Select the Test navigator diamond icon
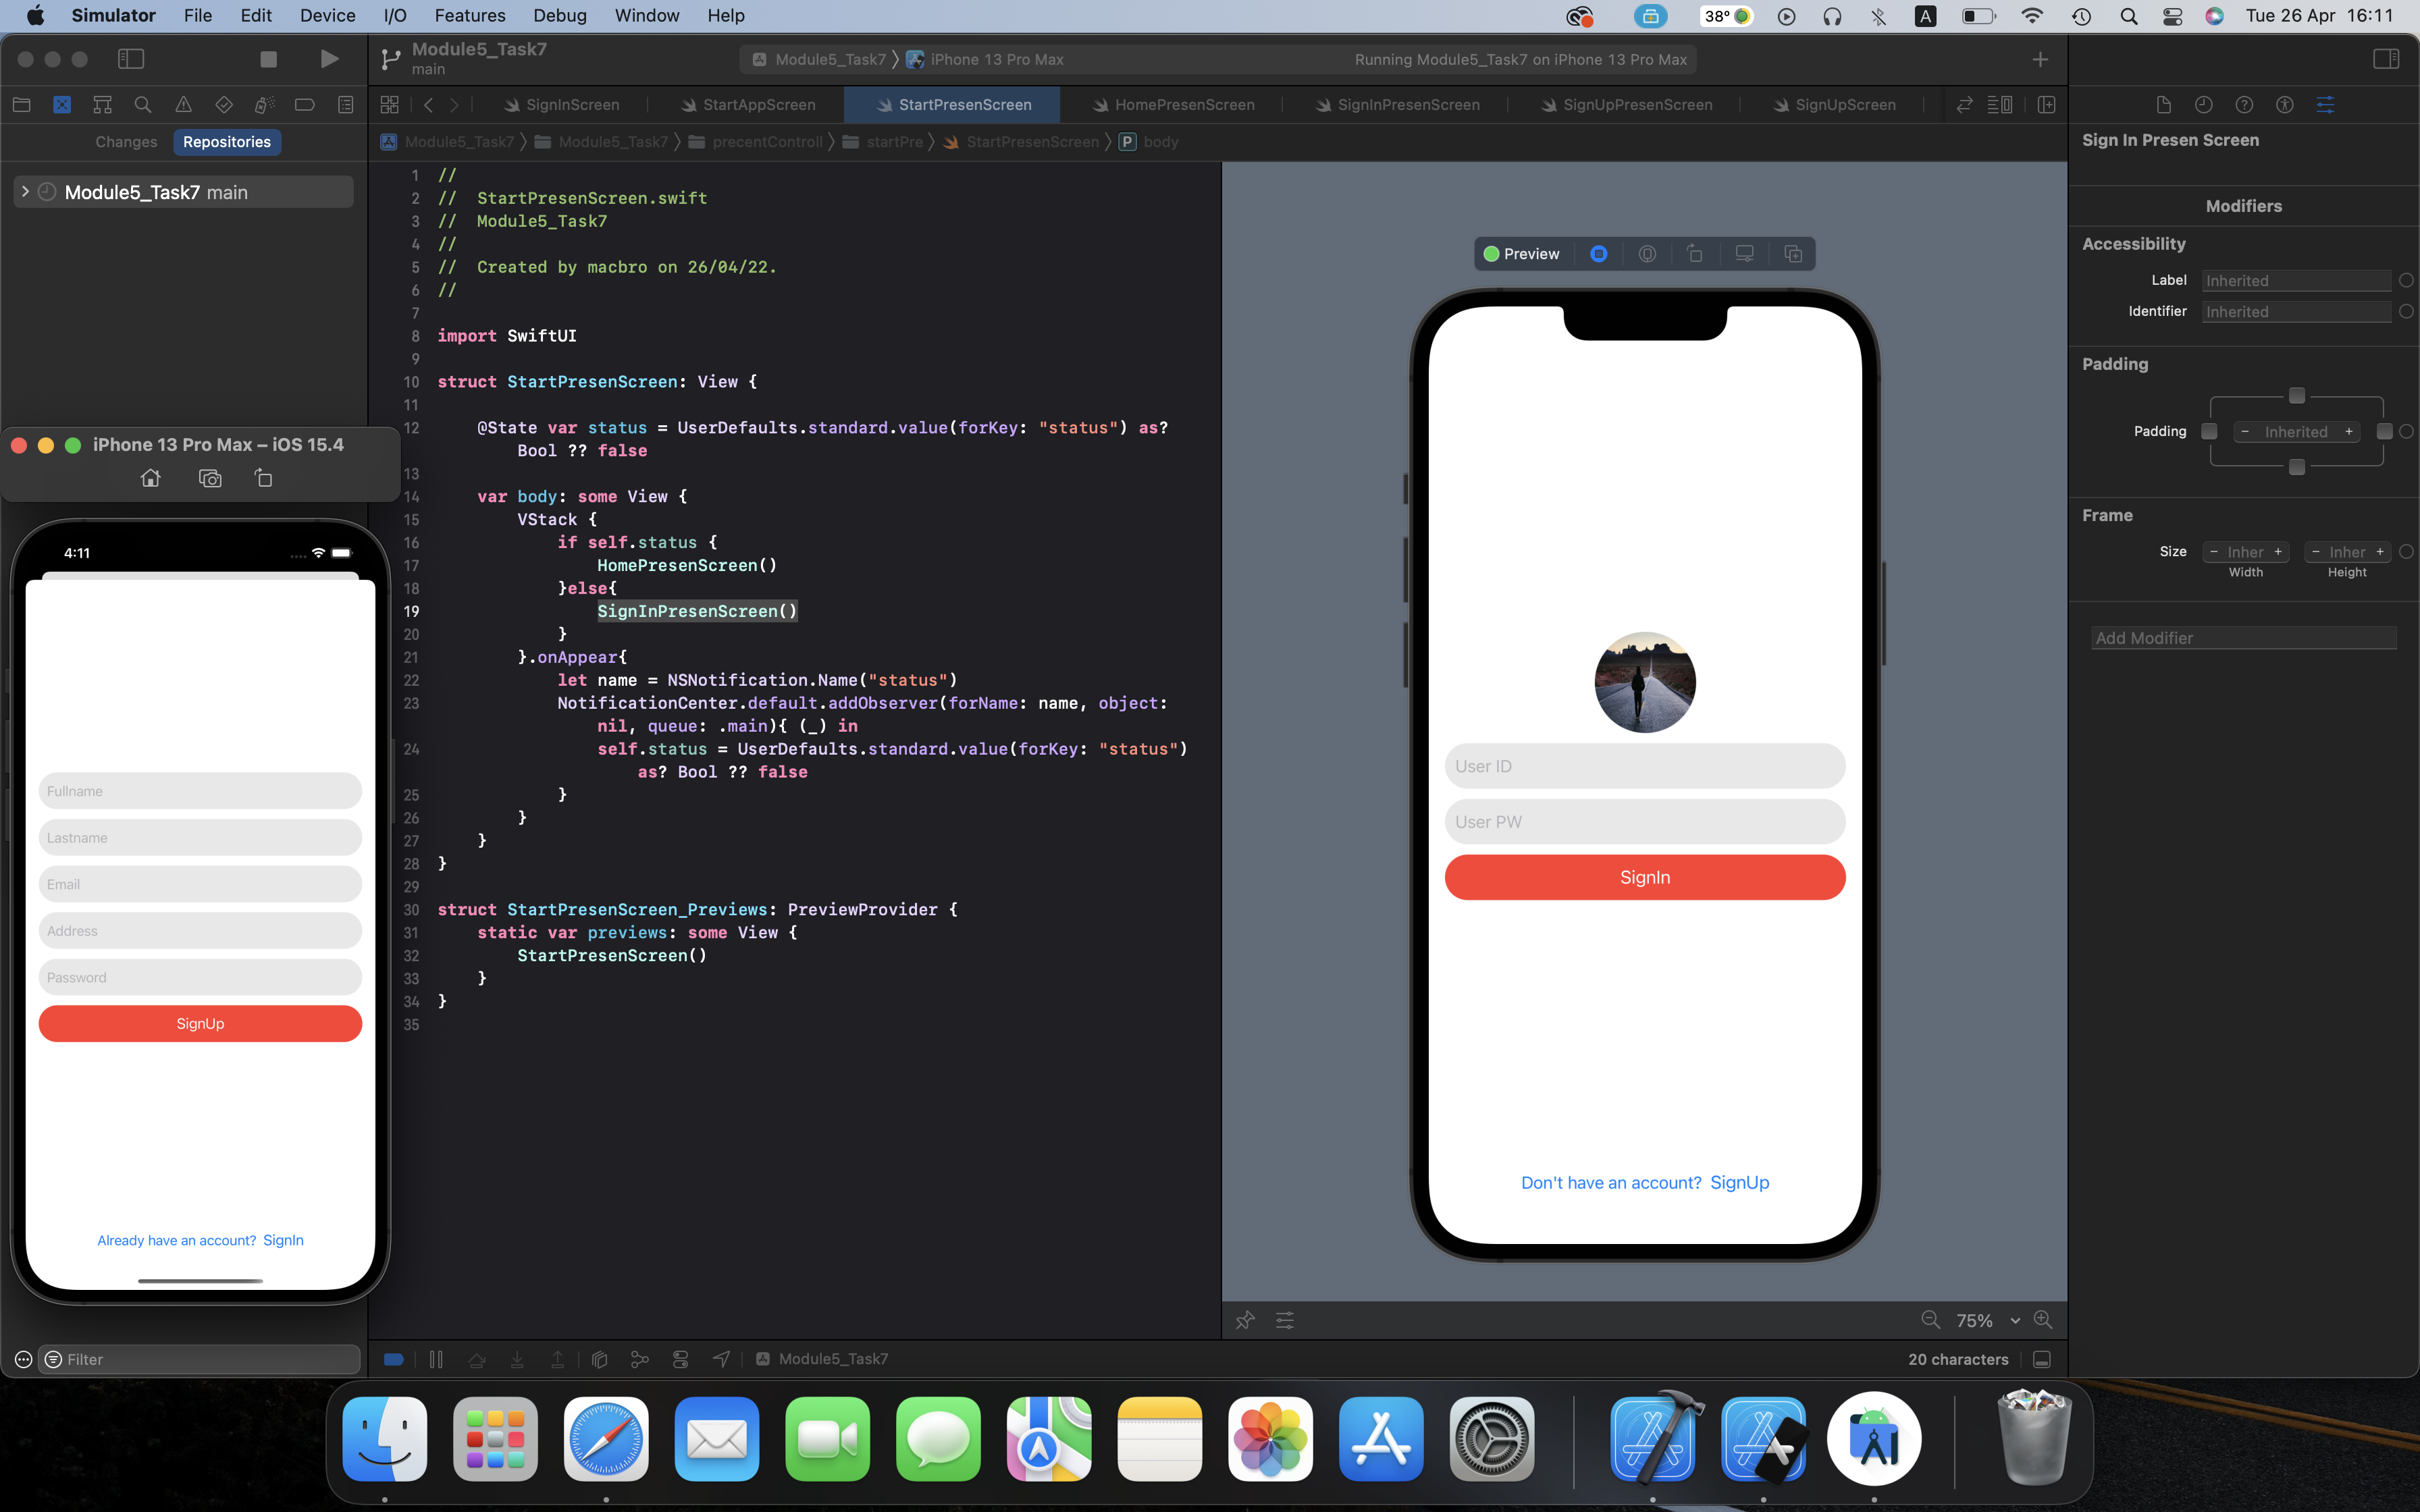Viewport: 2420px width, 1512px height. tap(224, 104)
